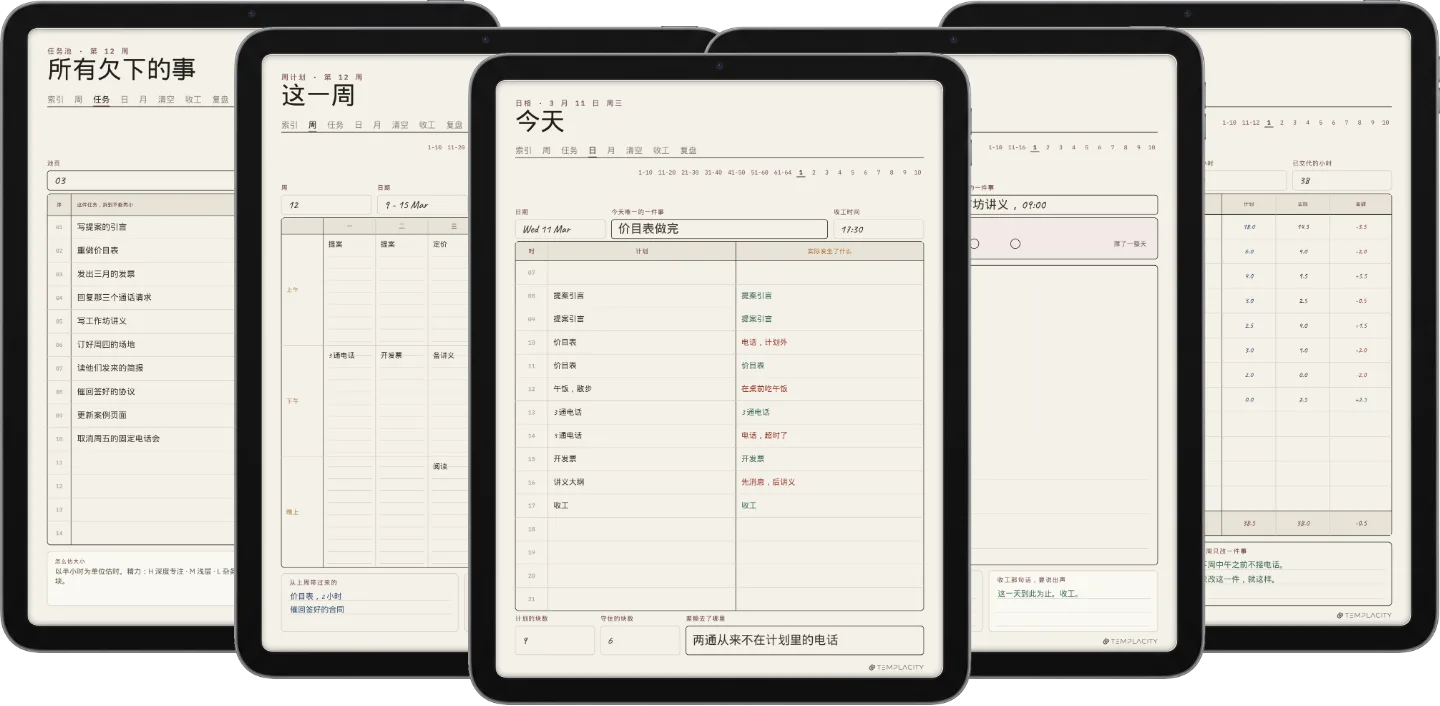This screenshot has width=1440, height=706.
Task: Click the Templacity logo on 今天 page
Action: (x=896, y=668)
